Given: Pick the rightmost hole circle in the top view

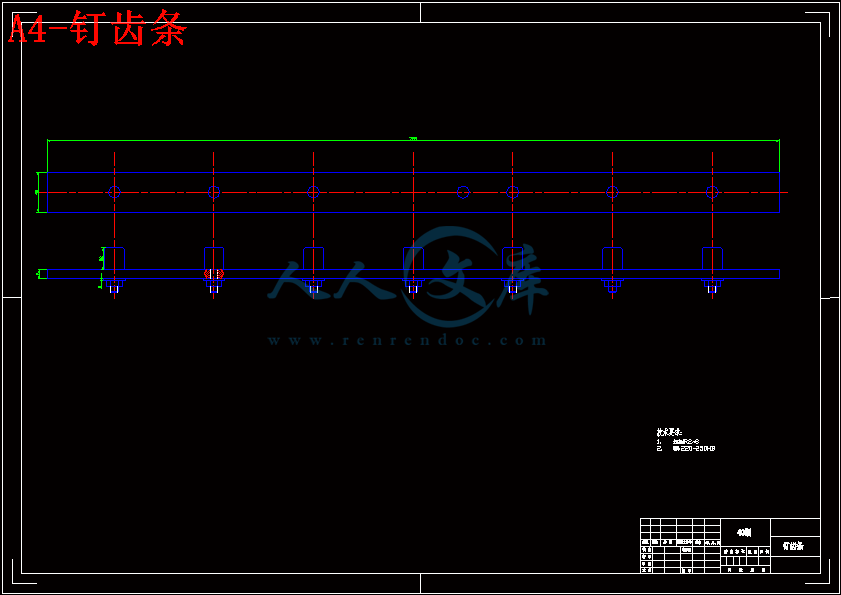Looking at the screenshot, I should (712, 192).
